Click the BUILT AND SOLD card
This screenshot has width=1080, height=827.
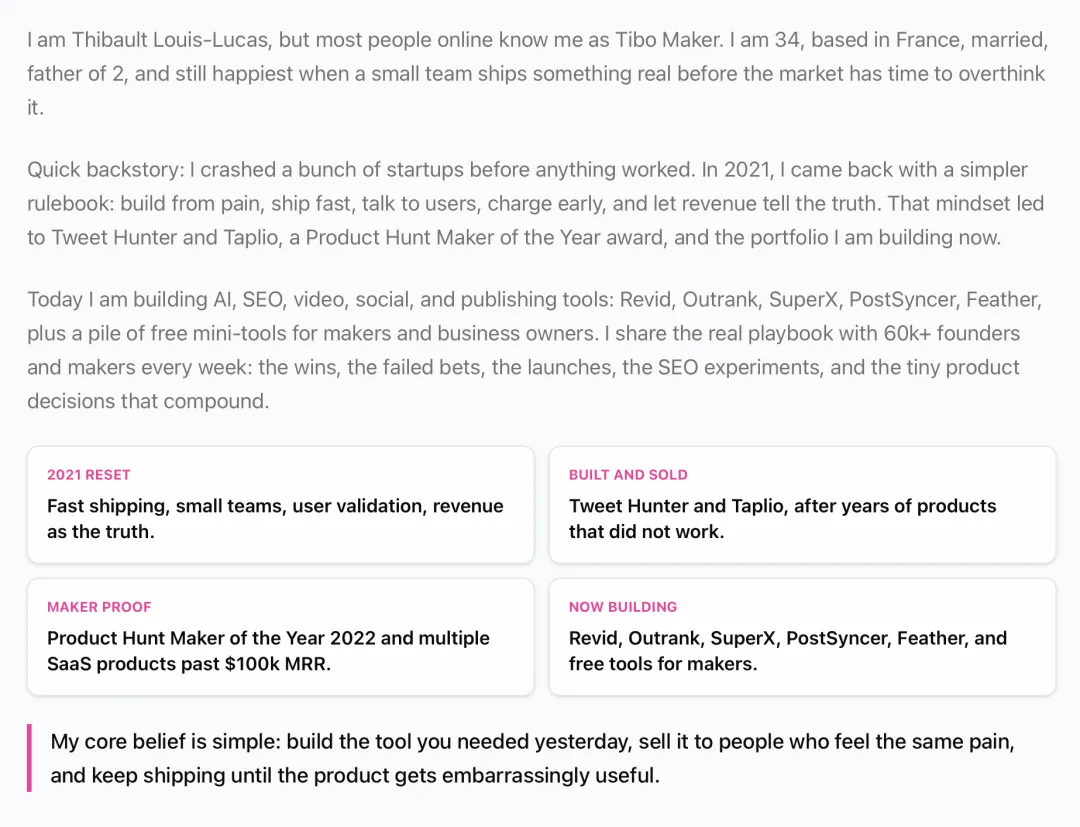tap(802, 505)
